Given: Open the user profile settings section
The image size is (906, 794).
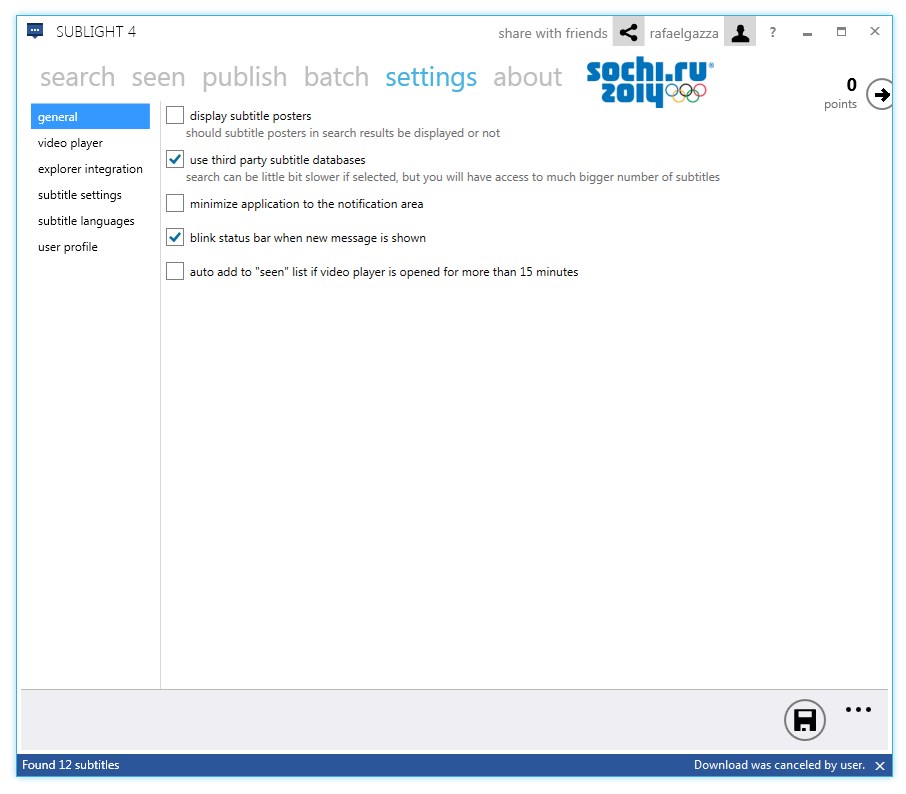Looking at the screenshot, I should pos(67,247).
